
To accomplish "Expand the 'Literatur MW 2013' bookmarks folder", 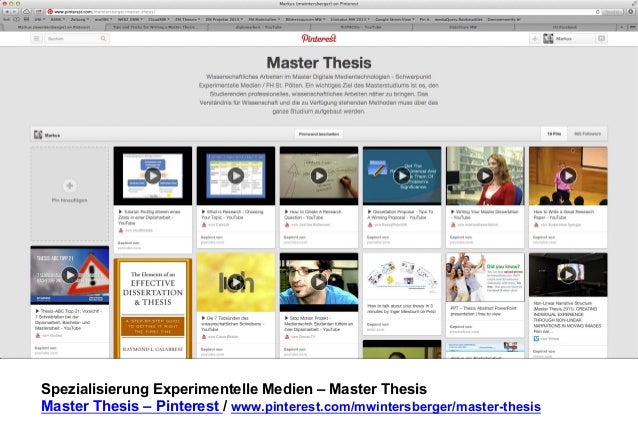I will [x=350, y=20].
